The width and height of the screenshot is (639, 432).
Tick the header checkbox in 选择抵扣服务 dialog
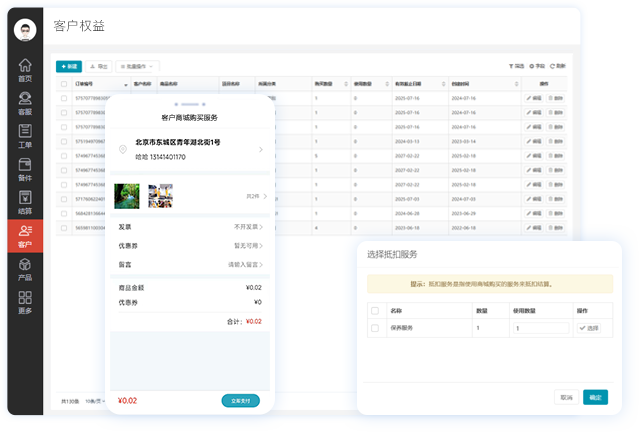pyautogui.click(x=375, y=311)
